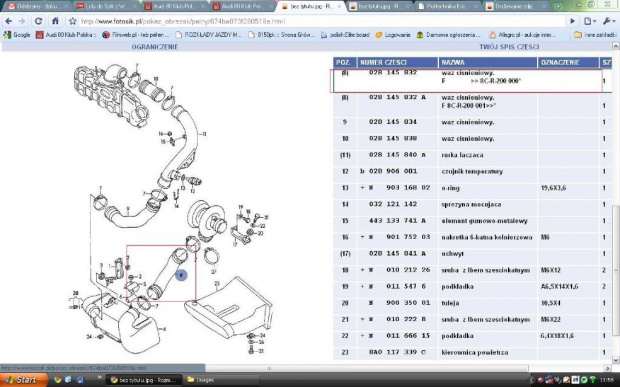The image size is (620, 387).
Task: Open the page menu dropdown
Action: coord(590,21)
